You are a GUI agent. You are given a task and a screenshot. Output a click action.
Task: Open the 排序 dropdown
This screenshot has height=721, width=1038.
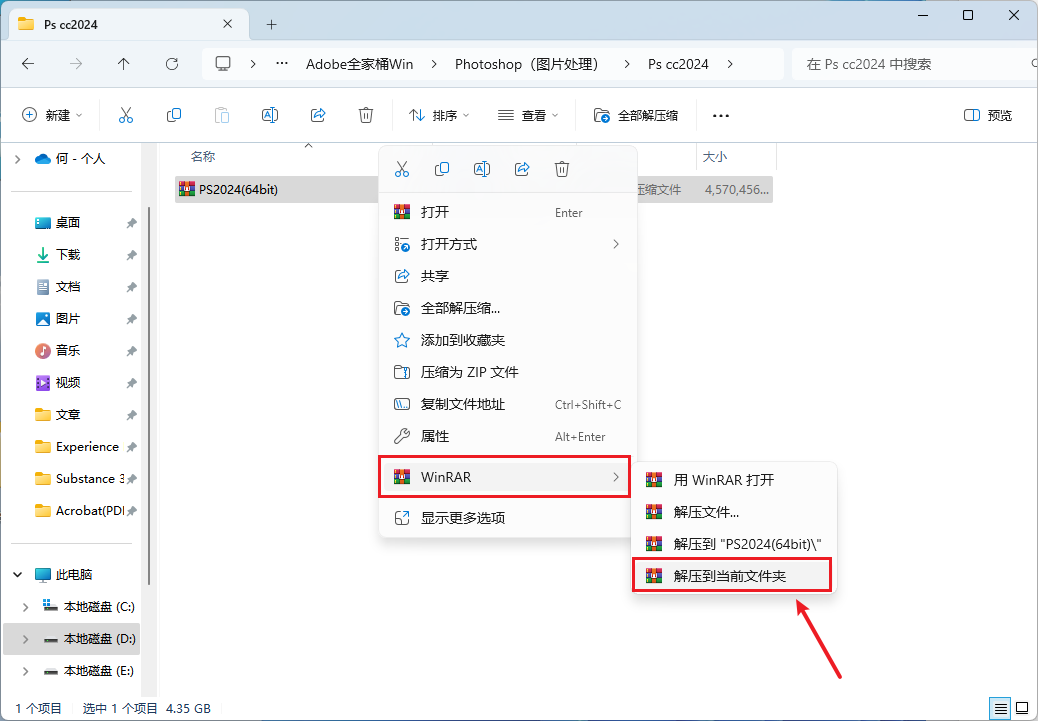439,115
